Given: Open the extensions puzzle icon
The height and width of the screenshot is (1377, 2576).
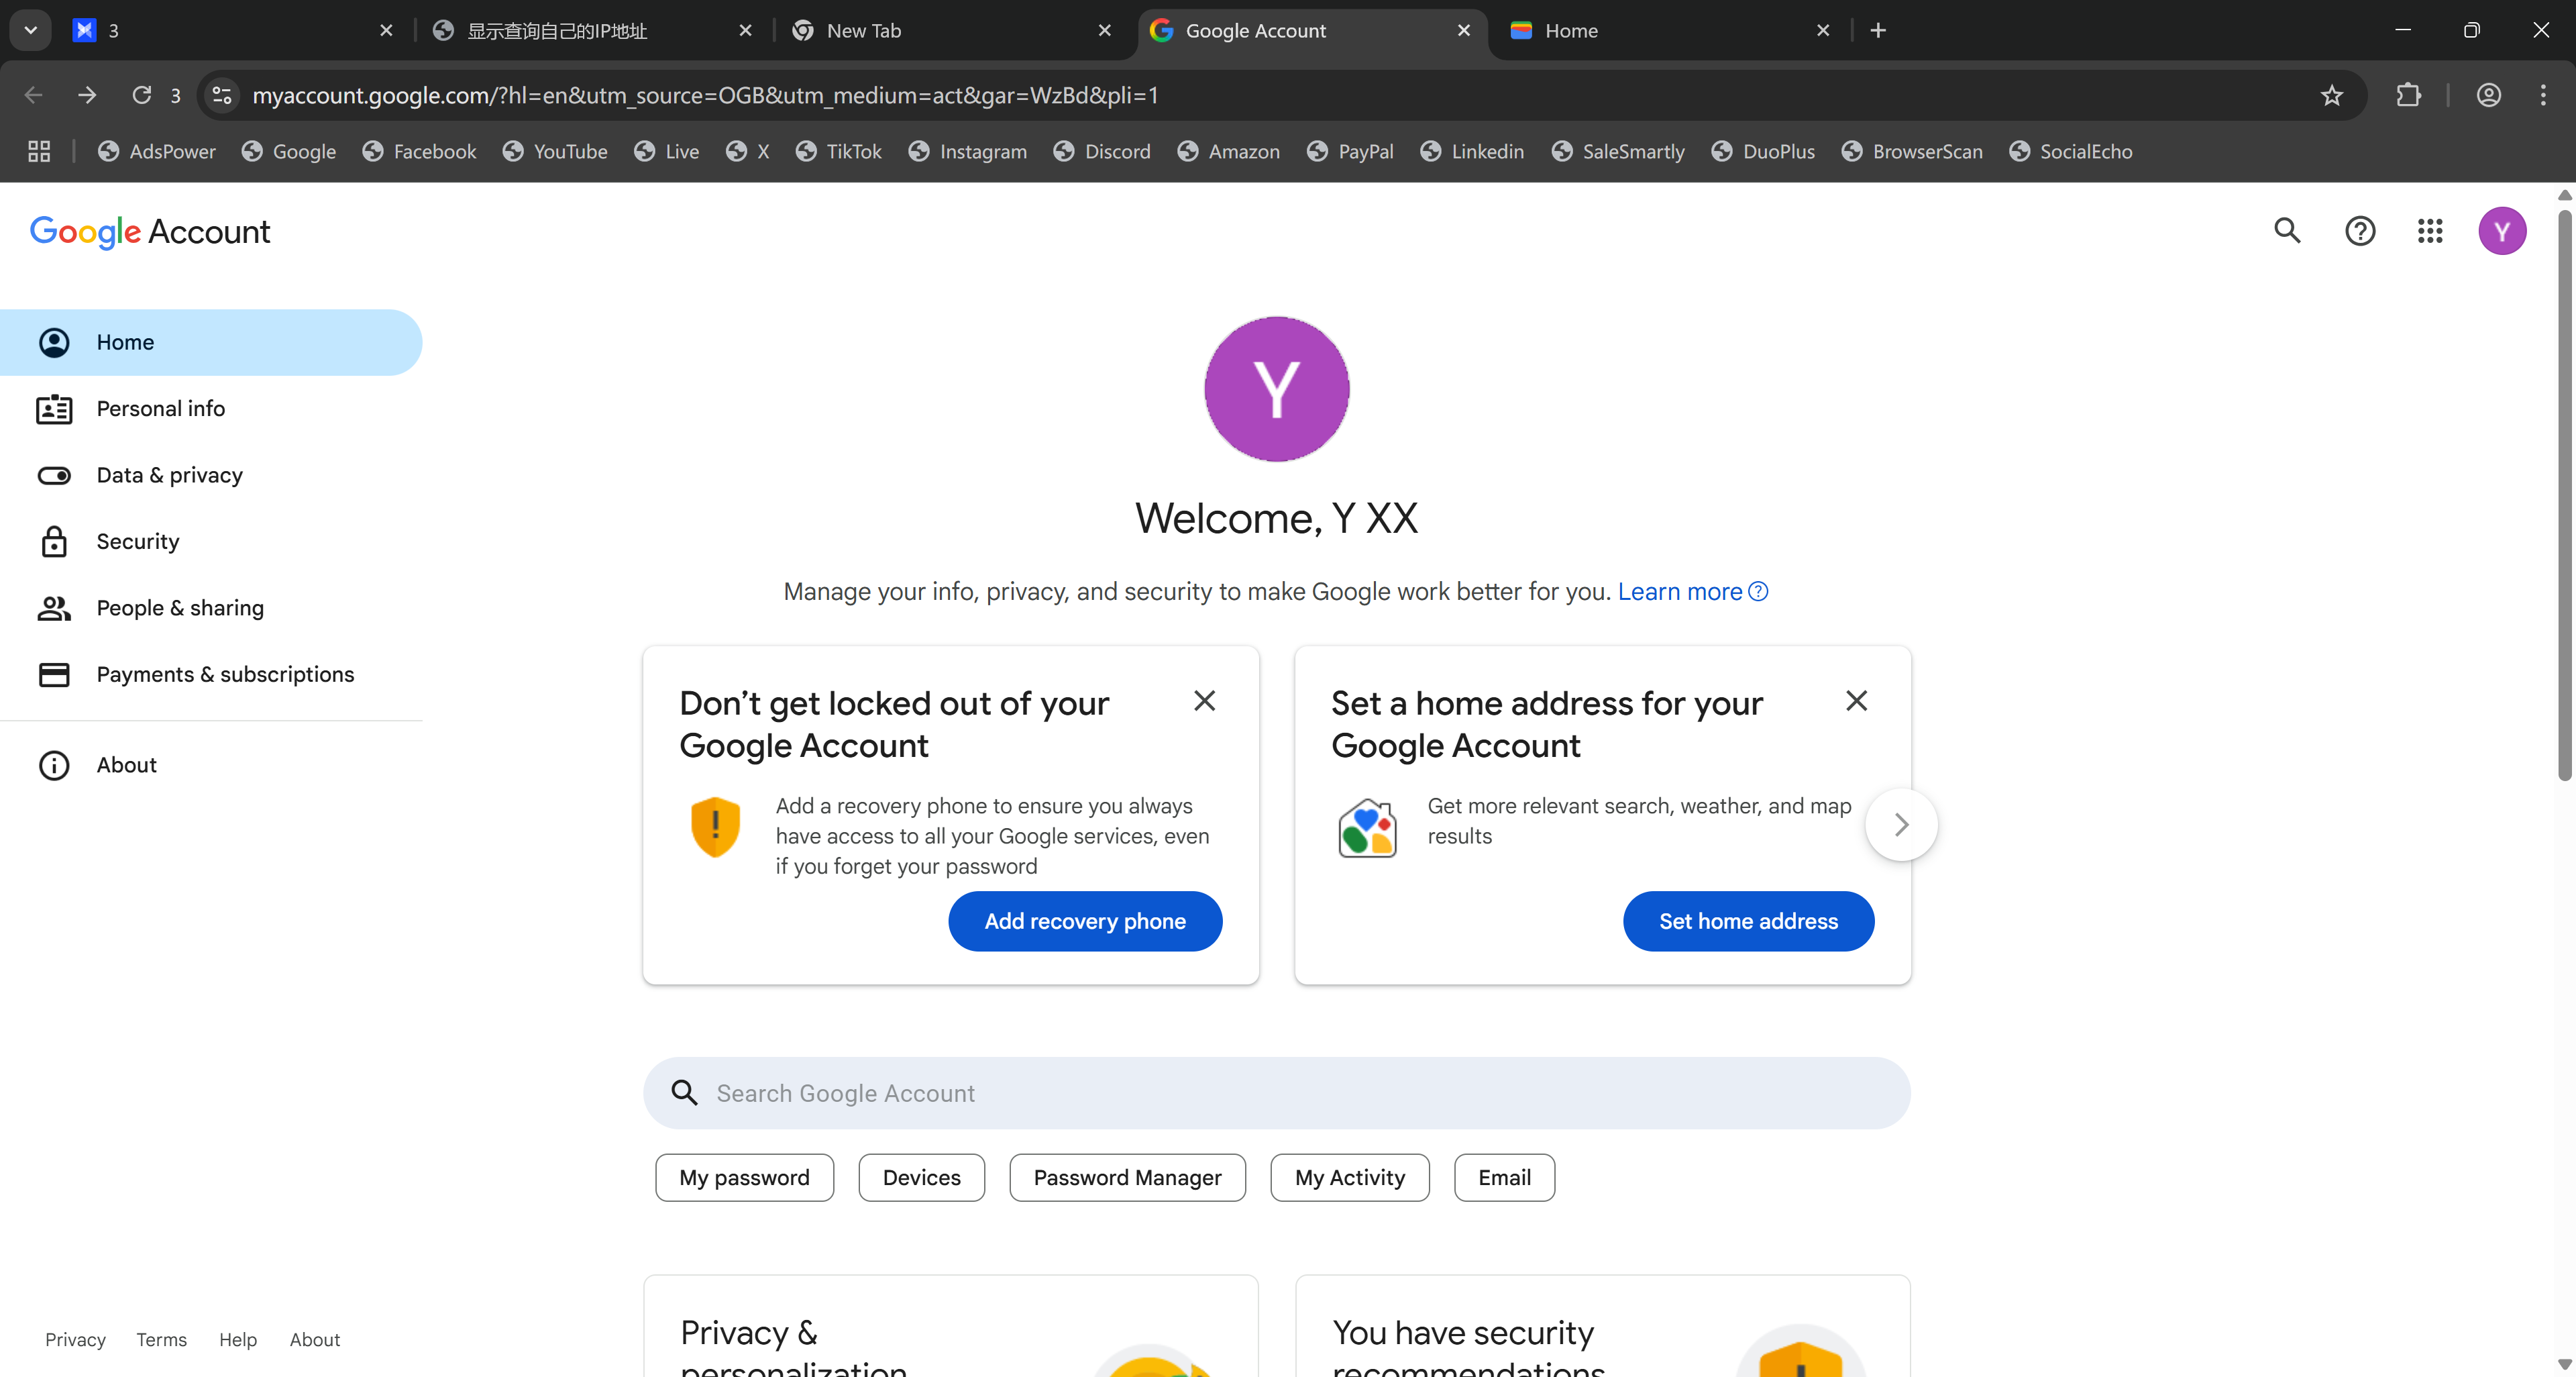Looking at the screenshot, I should (2408, 95).
